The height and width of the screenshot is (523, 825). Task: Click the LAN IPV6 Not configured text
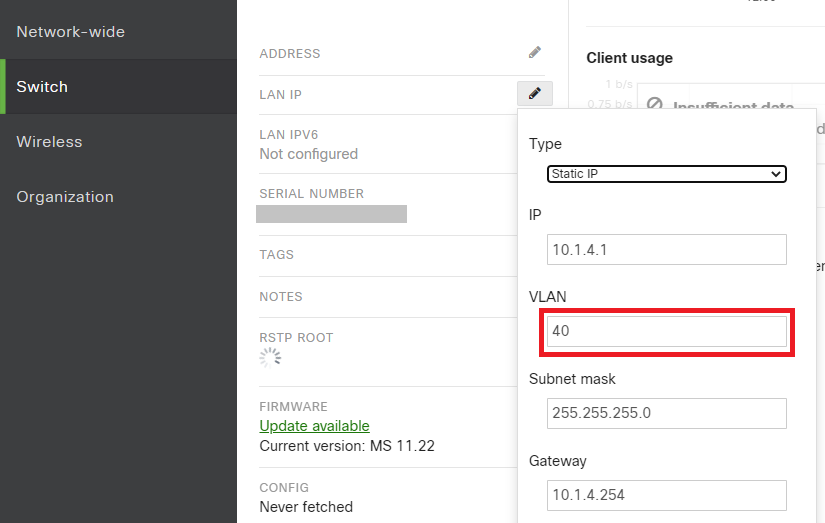pyautogui.click(x=308, y=154)
